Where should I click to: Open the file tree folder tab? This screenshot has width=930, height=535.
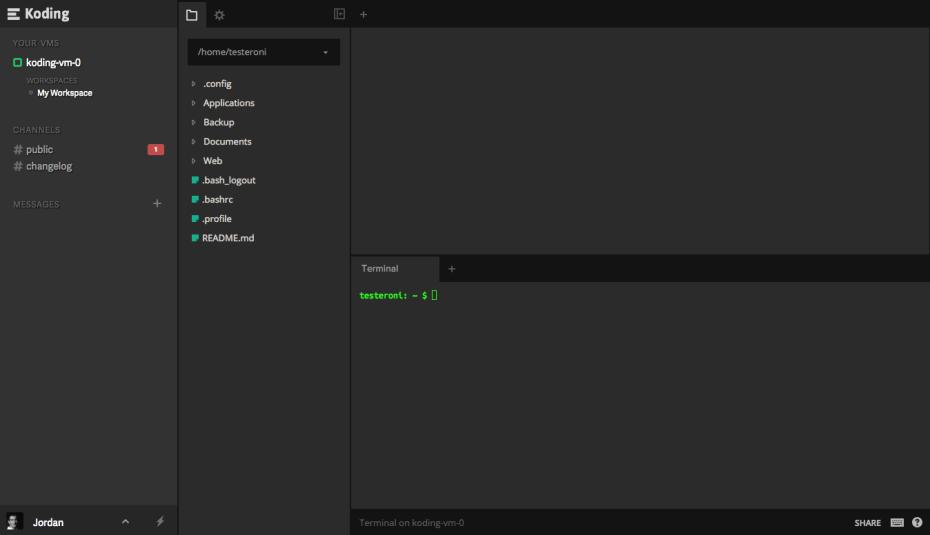pos(192,15)
